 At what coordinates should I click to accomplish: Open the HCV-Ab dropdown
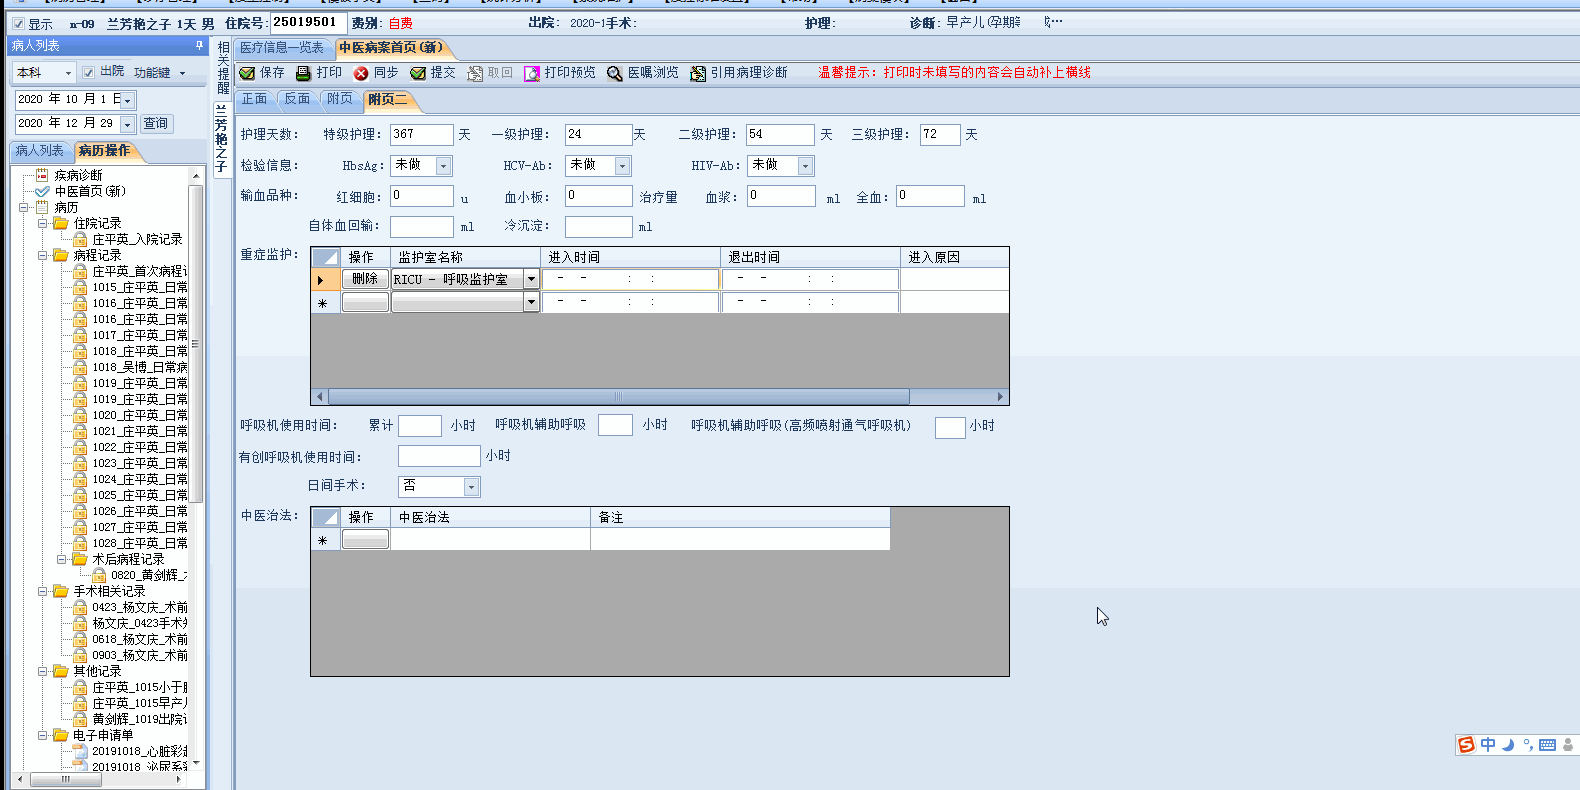pos(622,166)
